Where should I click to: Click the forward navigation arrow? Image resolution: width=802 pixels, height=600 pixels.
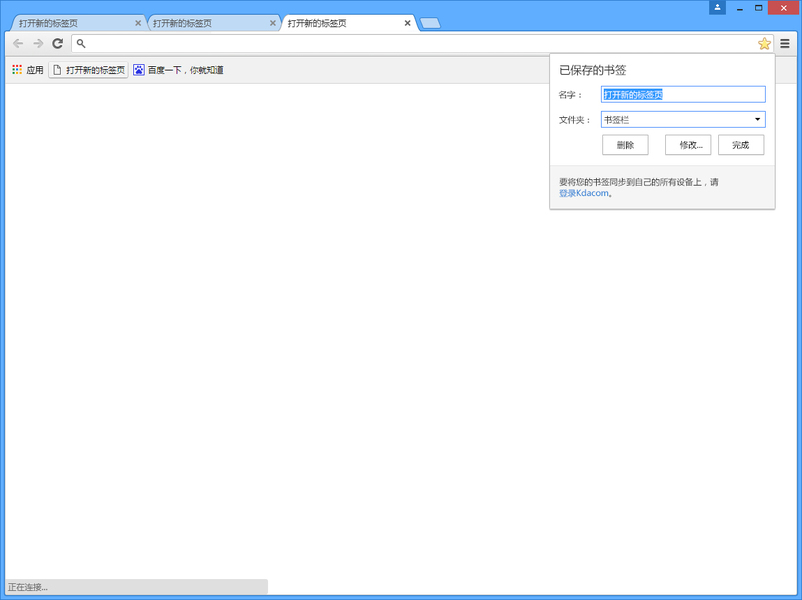(38, 43)
